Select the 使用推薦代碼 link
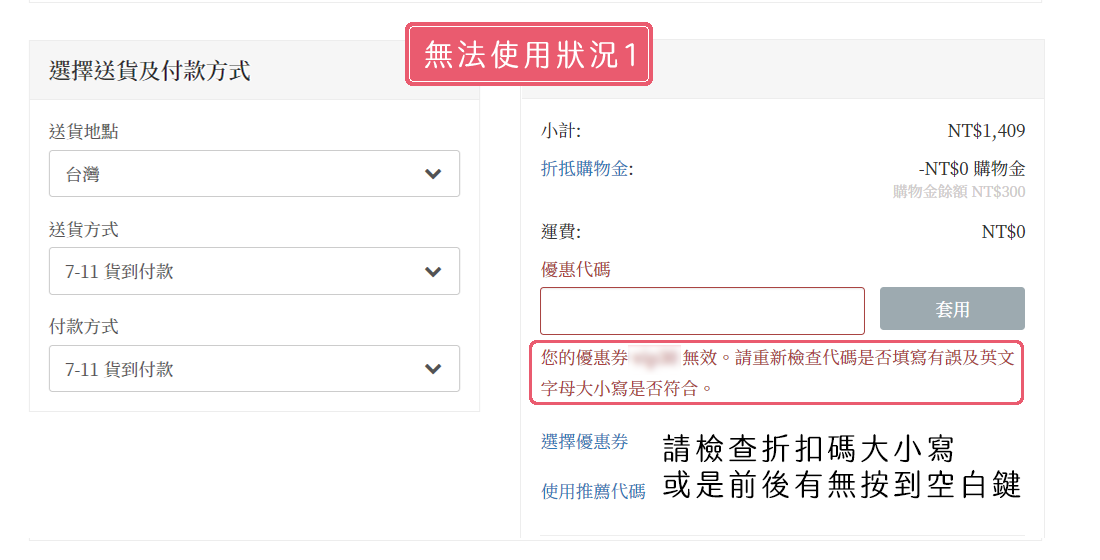1100x560 pixels. 593,491
